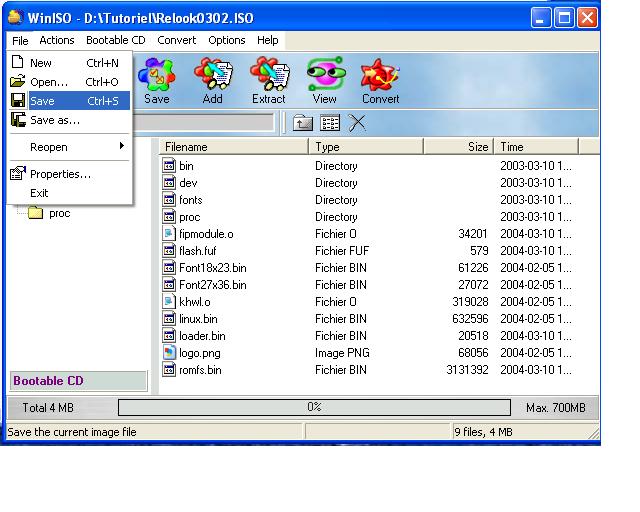Image resolution: width=640 pixels, height=512 pixels.
Task: Go up one folder level icon
Action: (302, 122)
